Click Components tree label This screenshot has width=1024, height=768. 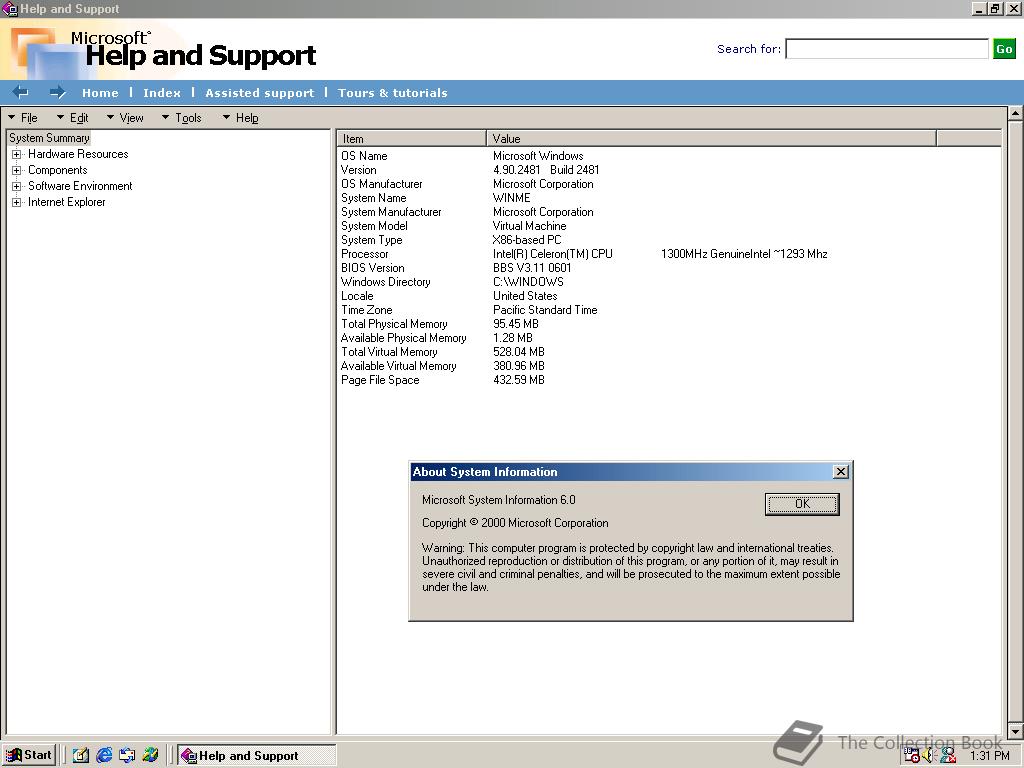click(x=57, y=170)
